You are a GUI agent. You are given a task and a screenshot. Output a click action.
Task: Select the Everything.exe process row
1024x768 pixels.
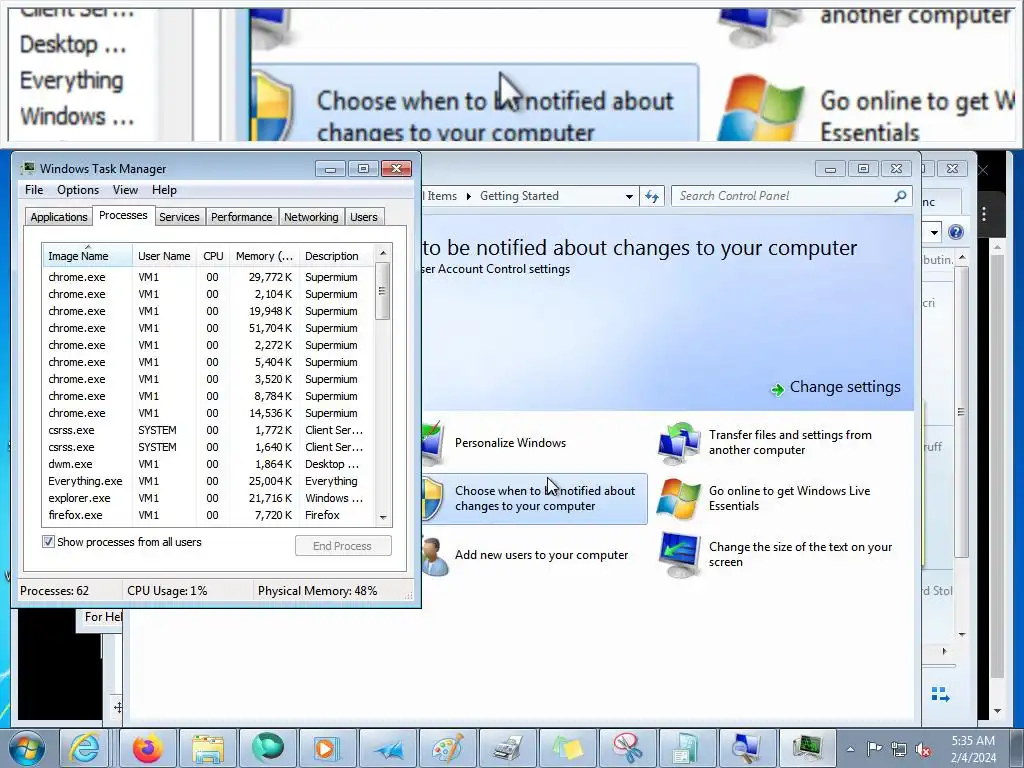point(209,481)
